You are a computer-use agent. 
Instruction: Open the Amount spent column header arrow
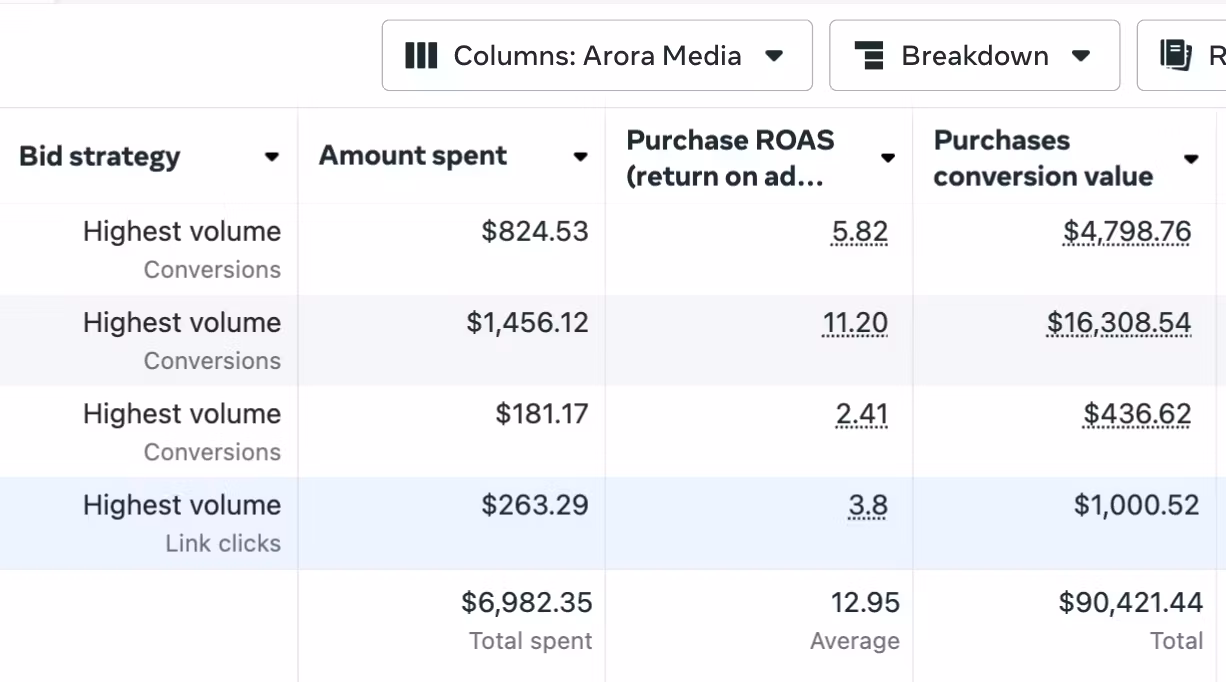click(x=580, y=157)
